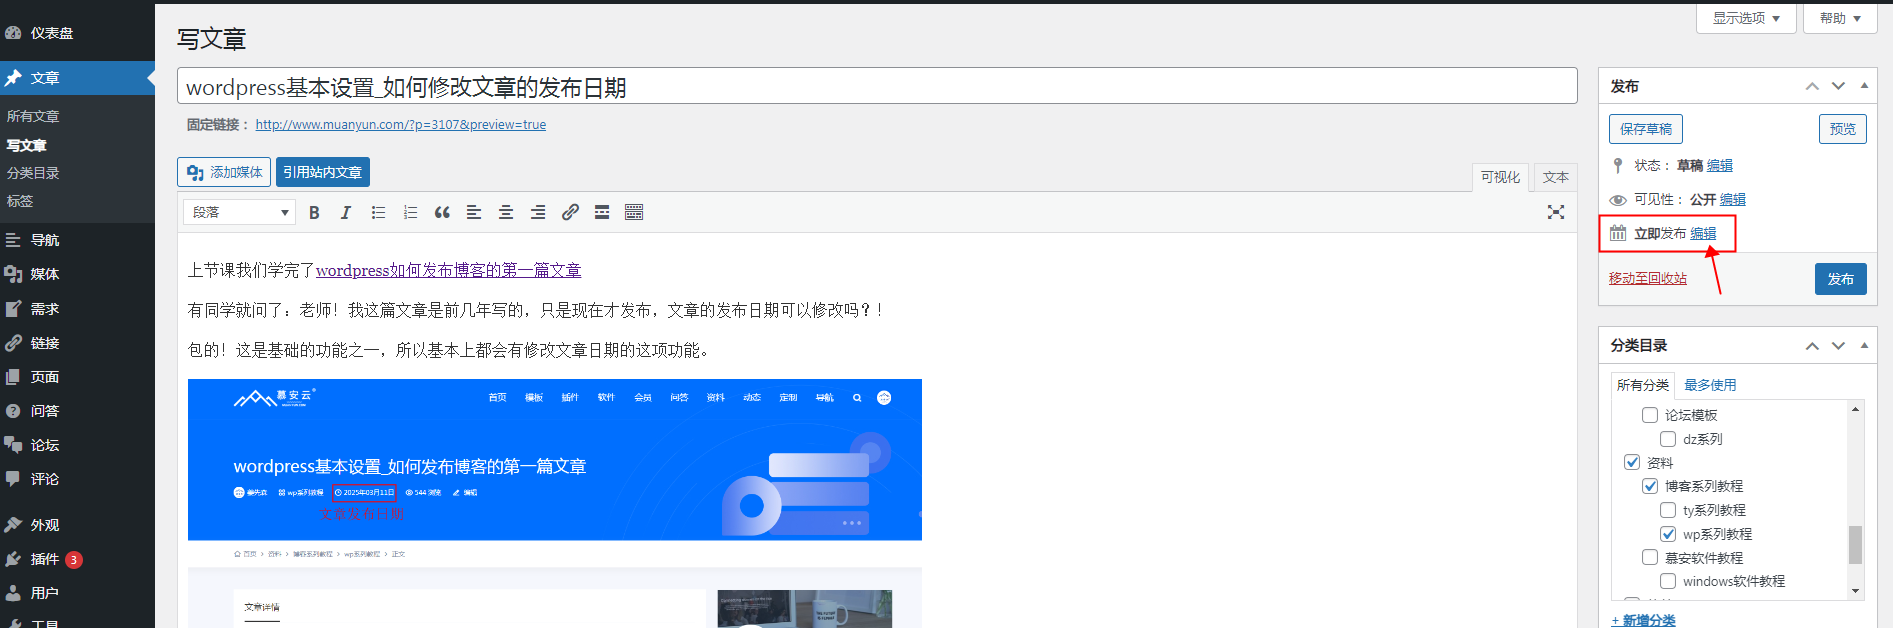Viewport: 1893px width, 628px height.
Task: Check the 慕安软件教程 category
Action: coord(1650,557)
